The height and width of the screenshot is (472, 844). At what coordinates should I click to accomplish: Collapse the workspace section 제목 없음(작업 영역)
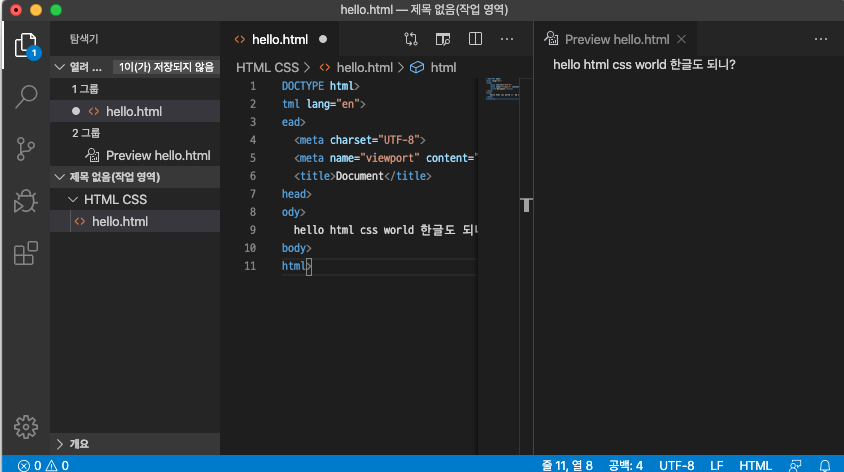point(60,177)
